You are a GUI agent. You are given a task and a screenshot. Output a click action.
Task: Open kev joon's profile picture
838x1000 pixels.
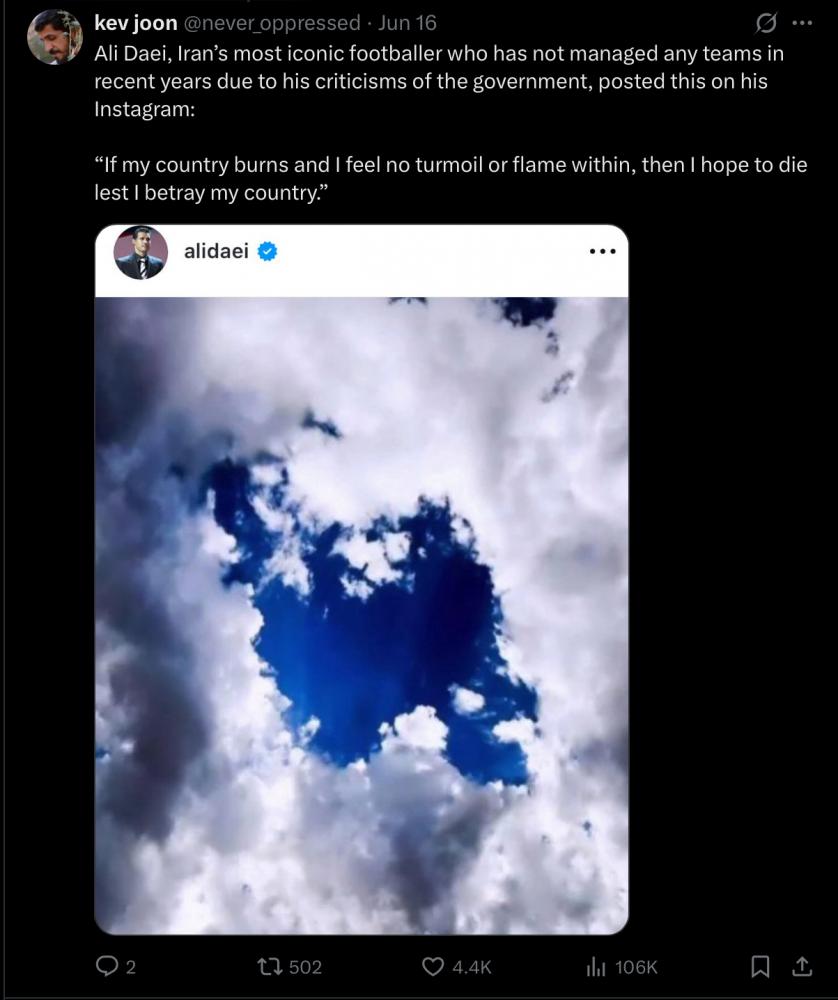tap(54, 37)
